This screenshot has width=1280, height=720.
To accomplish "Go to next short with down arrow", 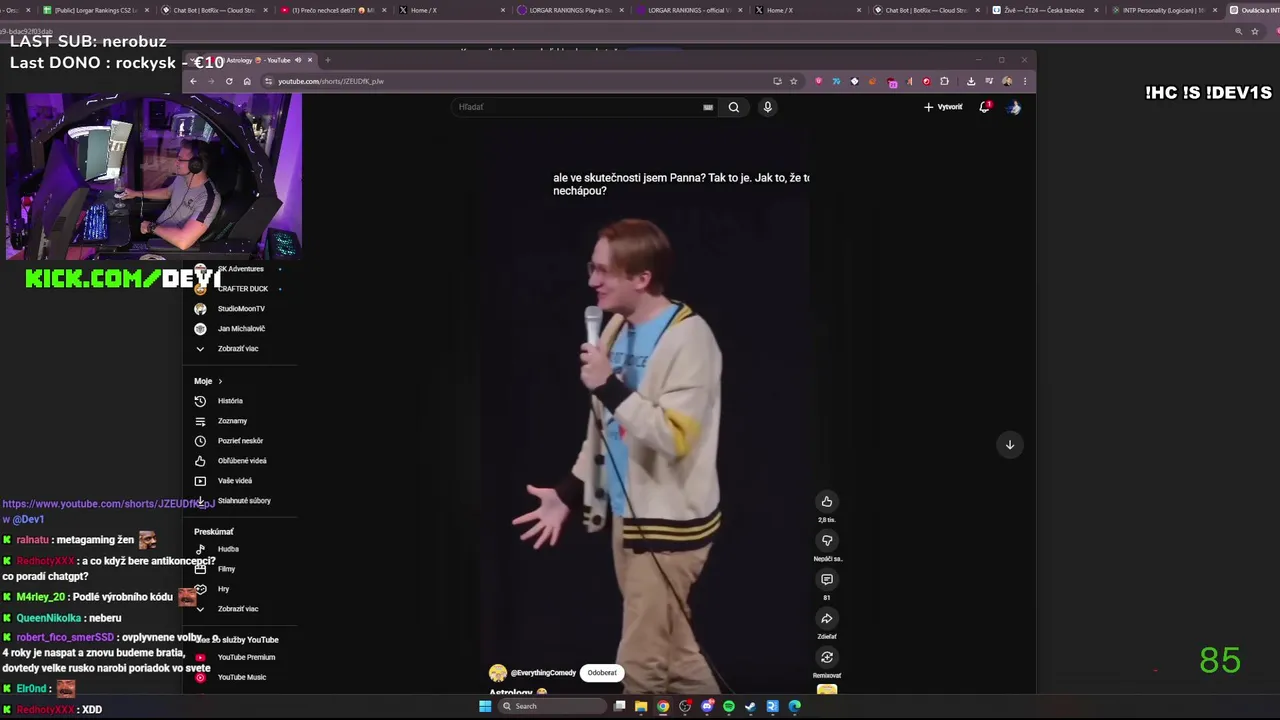I will [x=1009, y=445].
